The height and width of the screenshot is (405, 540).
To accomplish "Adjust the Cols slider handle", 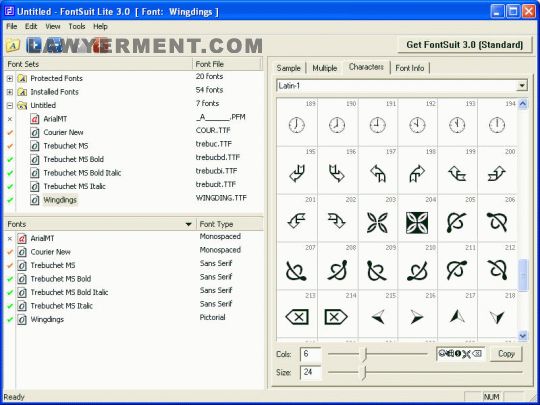I will click(x=365, y=354).
